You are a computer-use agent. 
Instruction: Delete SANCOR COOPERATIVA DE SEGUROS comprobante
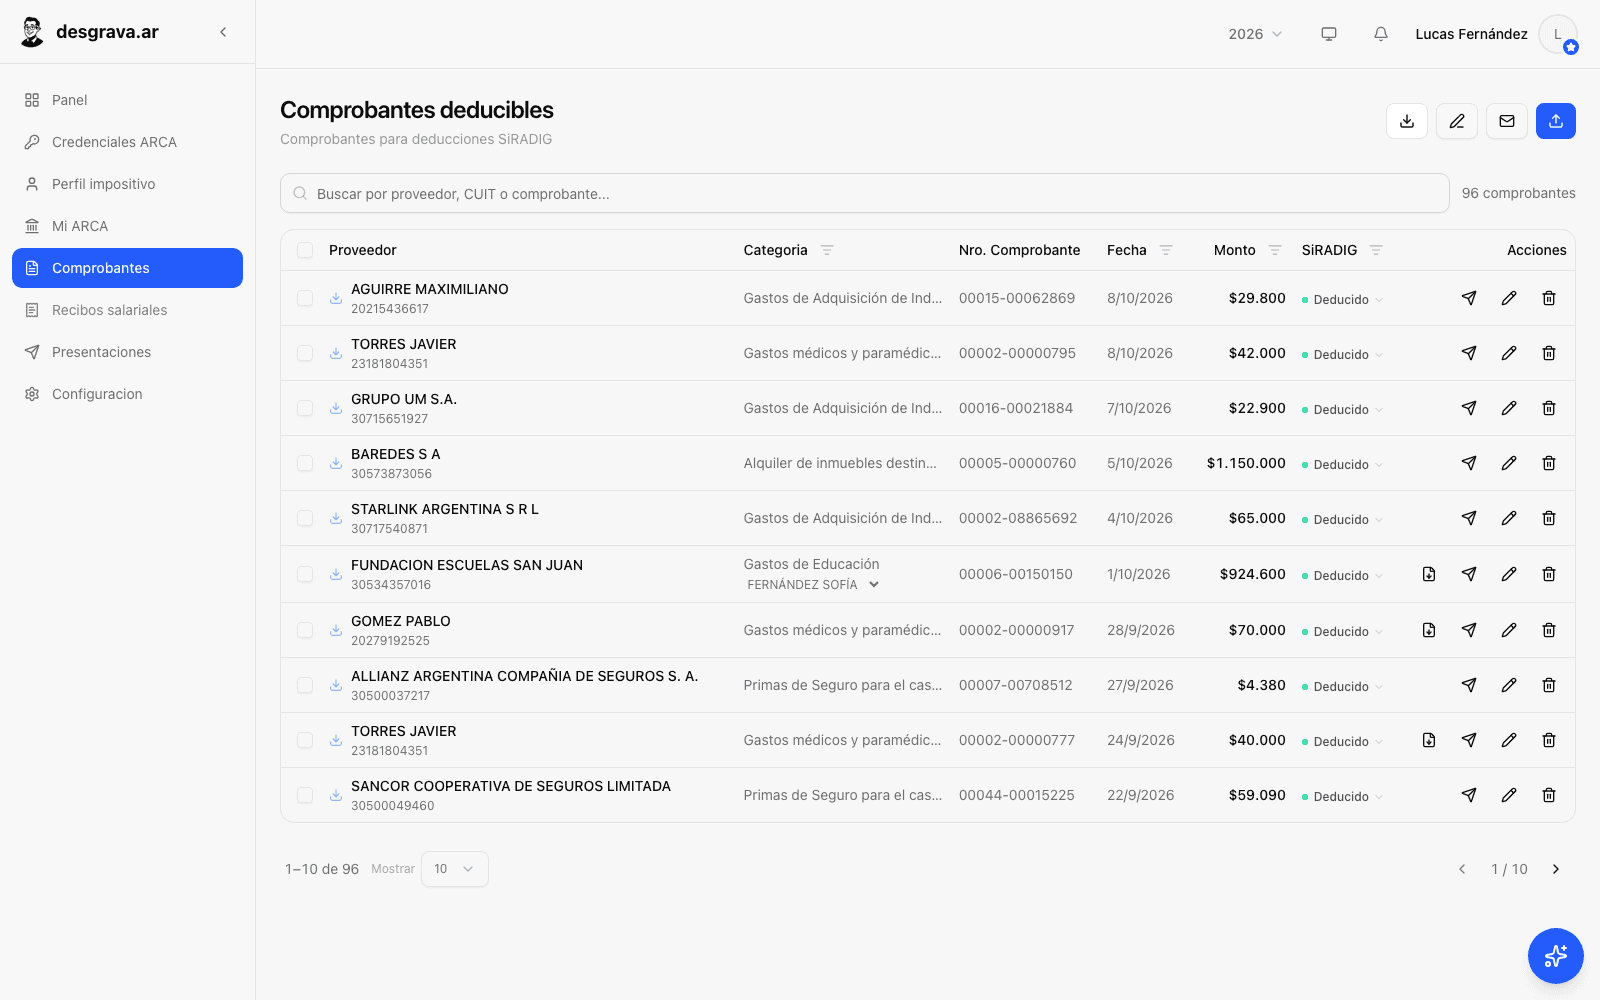point(1549,795)
